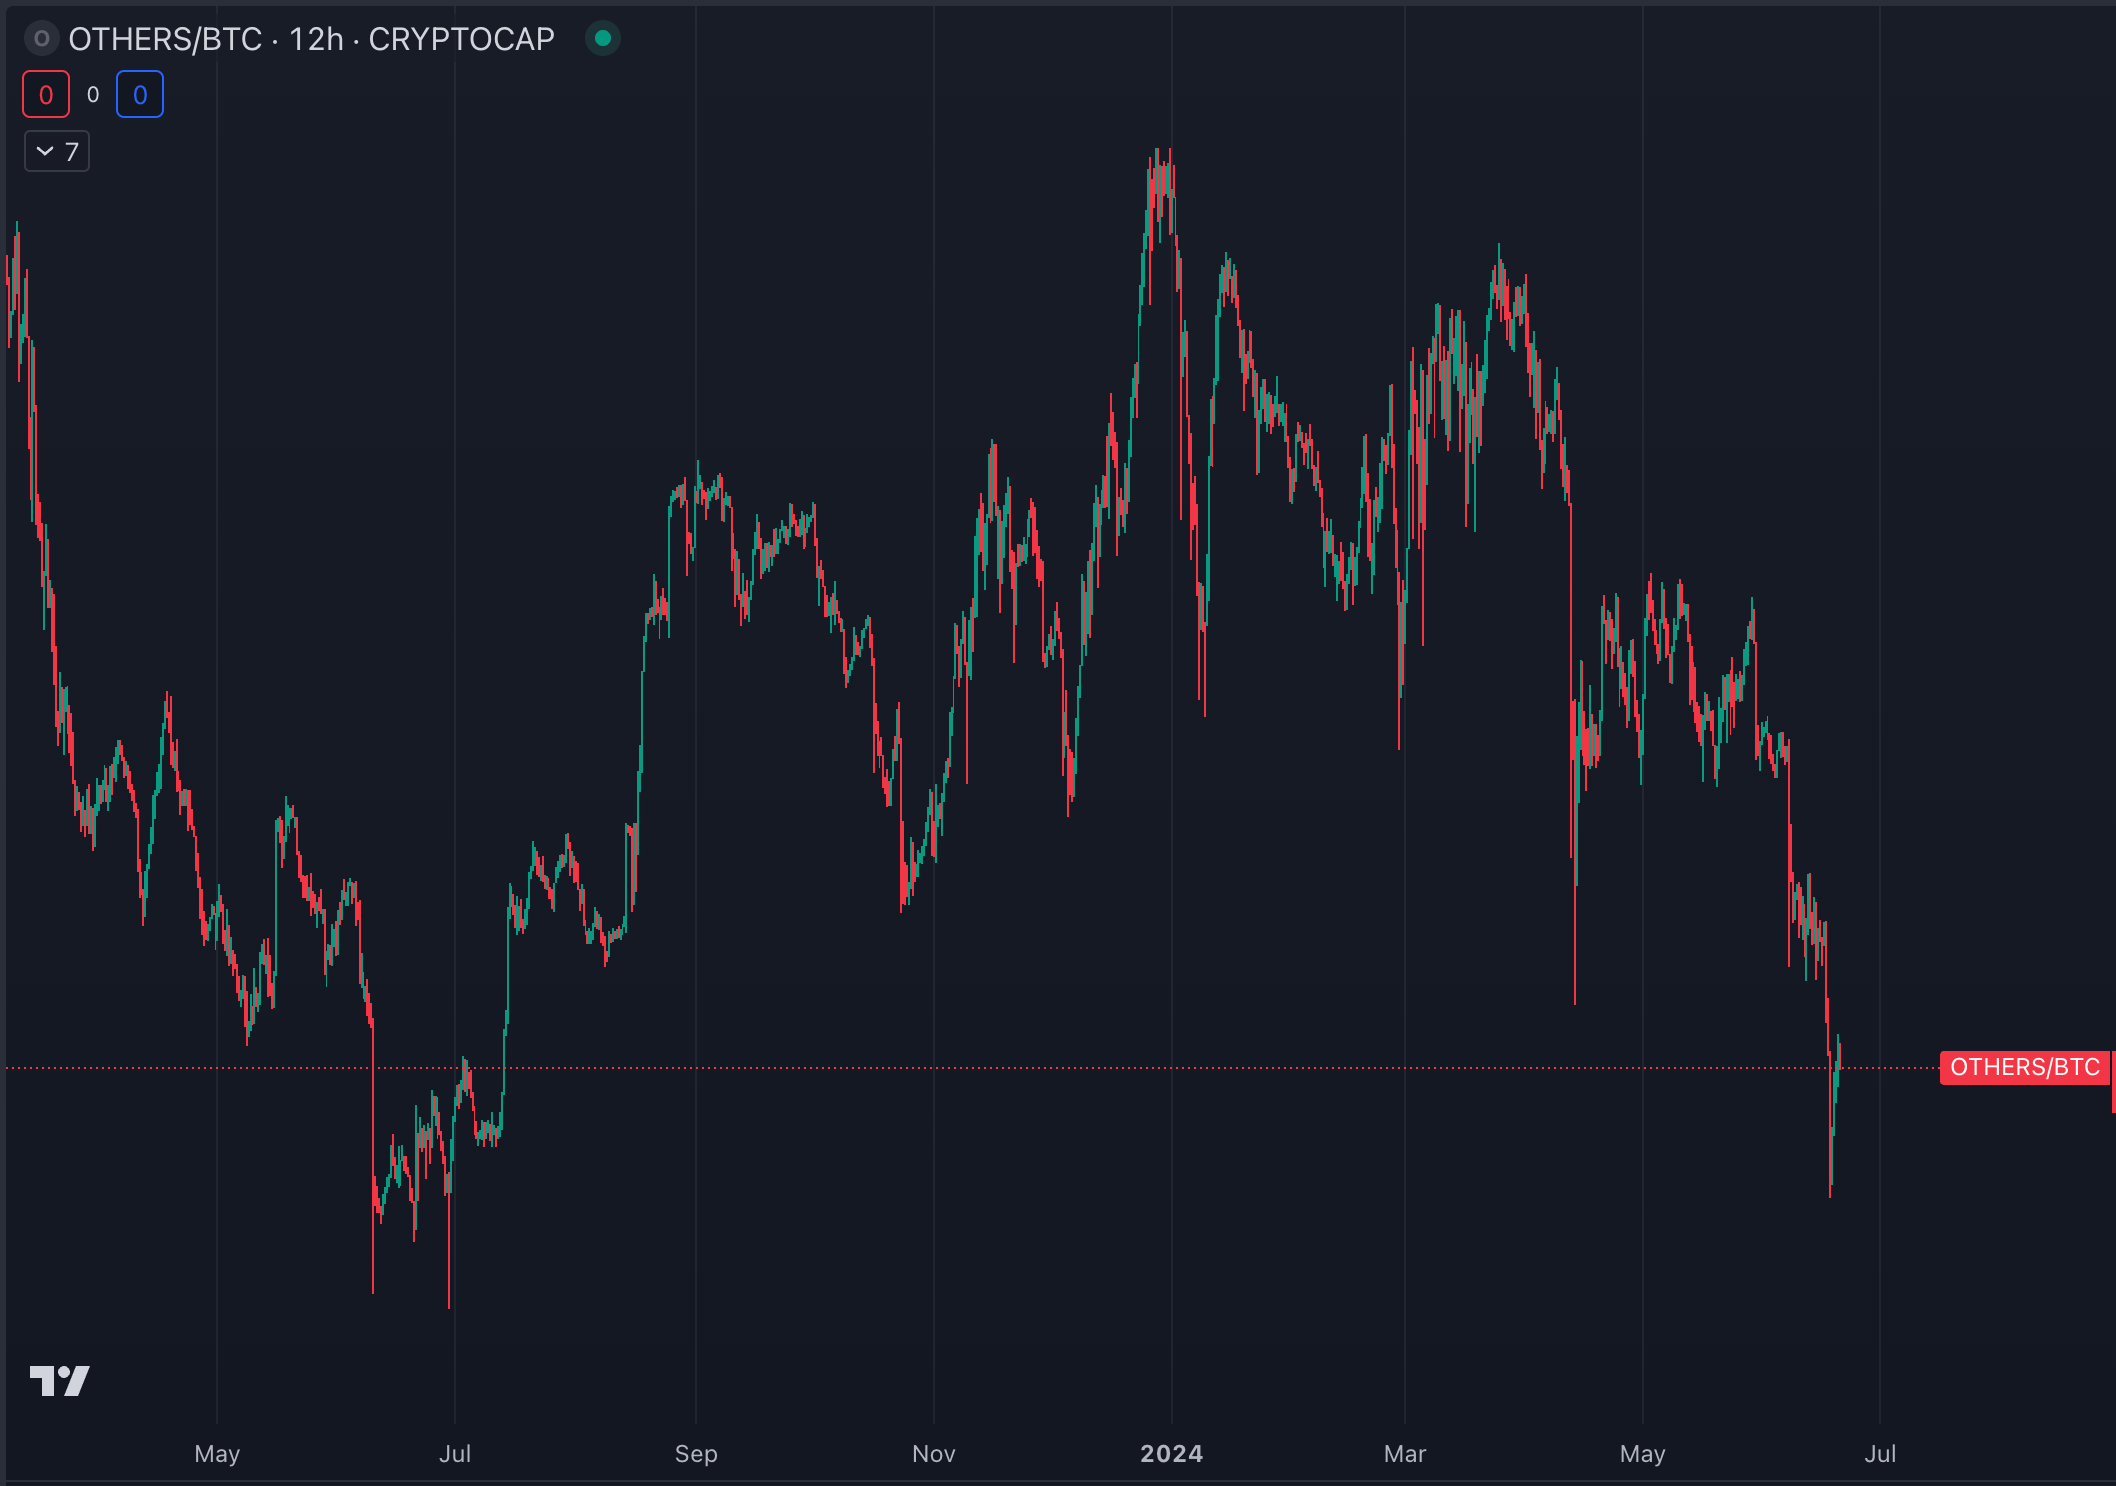Expand the collapsed indicators legend showing 7

pyautogui.click(x=57, y=152)
